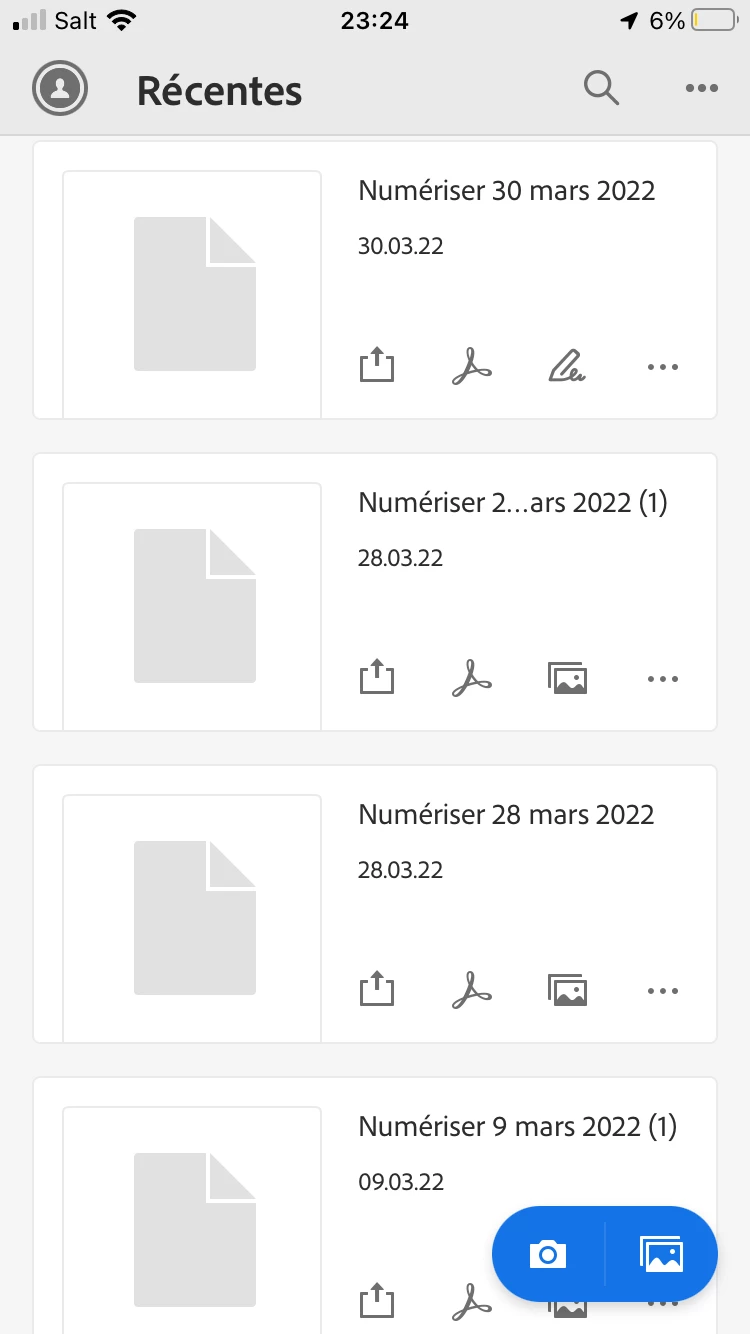Image resolution: width=750 pixels, height=1334 pixels.
Task: Open Numériser 30 mars 2022 in Acrobat
Action: click(x=471, y=367)
